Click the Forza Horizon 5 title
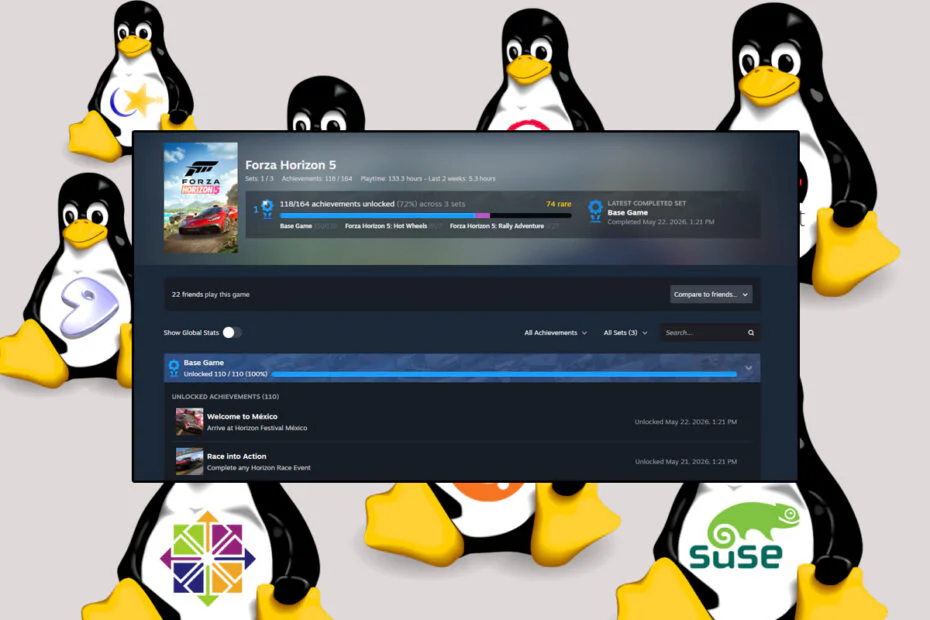The width and height of the screenshot is (930, 620). coord(291,165)
